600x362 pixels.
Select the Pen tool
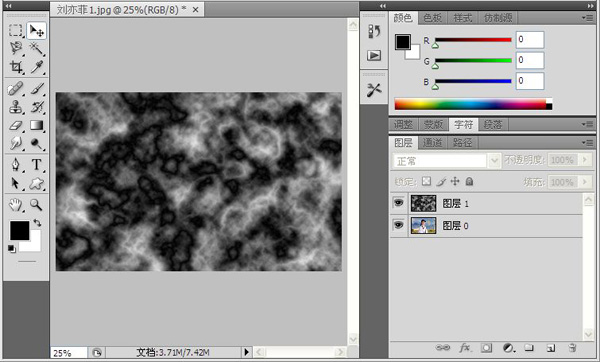pos(16,165)
